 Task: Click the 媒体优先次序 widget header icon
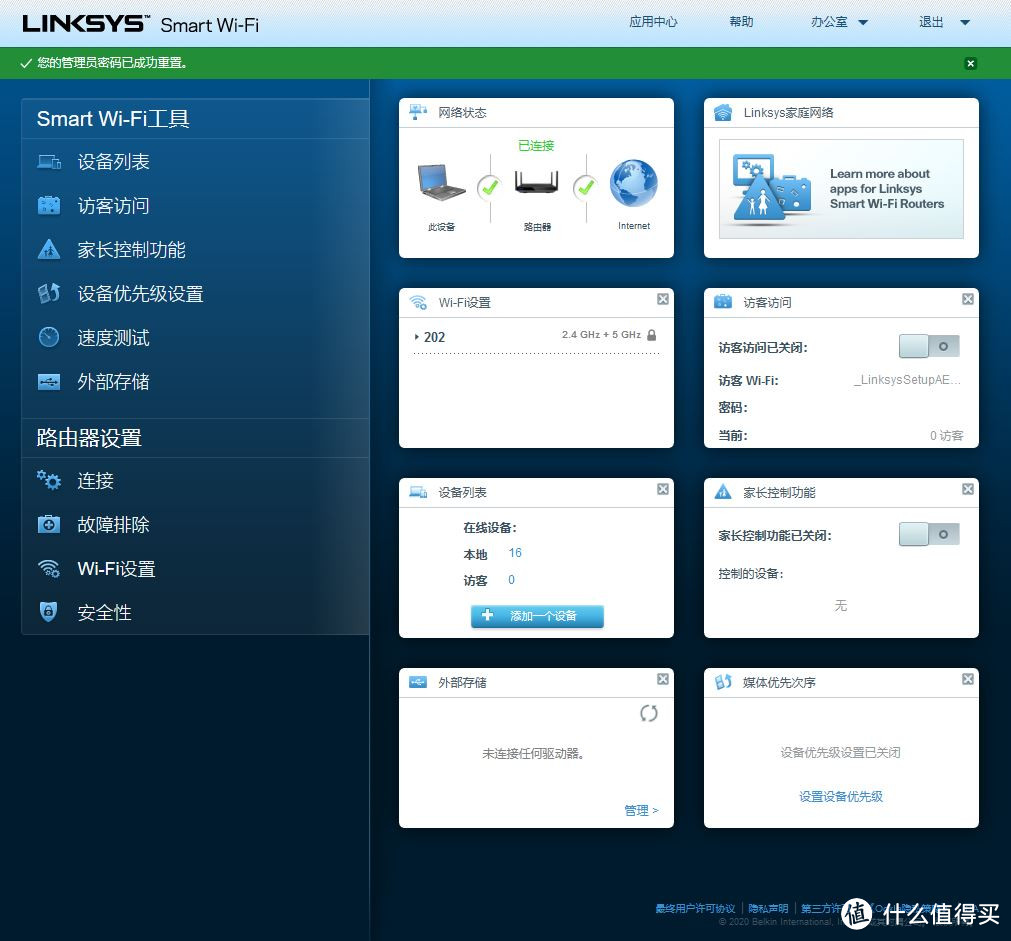(x=723, y=682)
